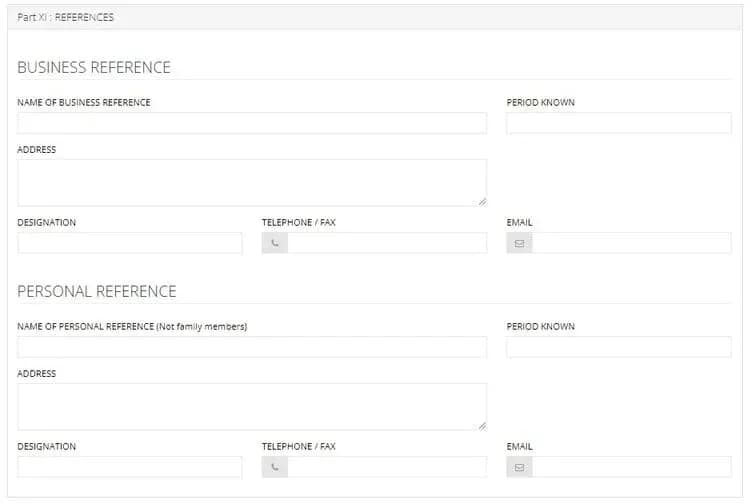Select the Business Reference Email input

coord(631,243)
